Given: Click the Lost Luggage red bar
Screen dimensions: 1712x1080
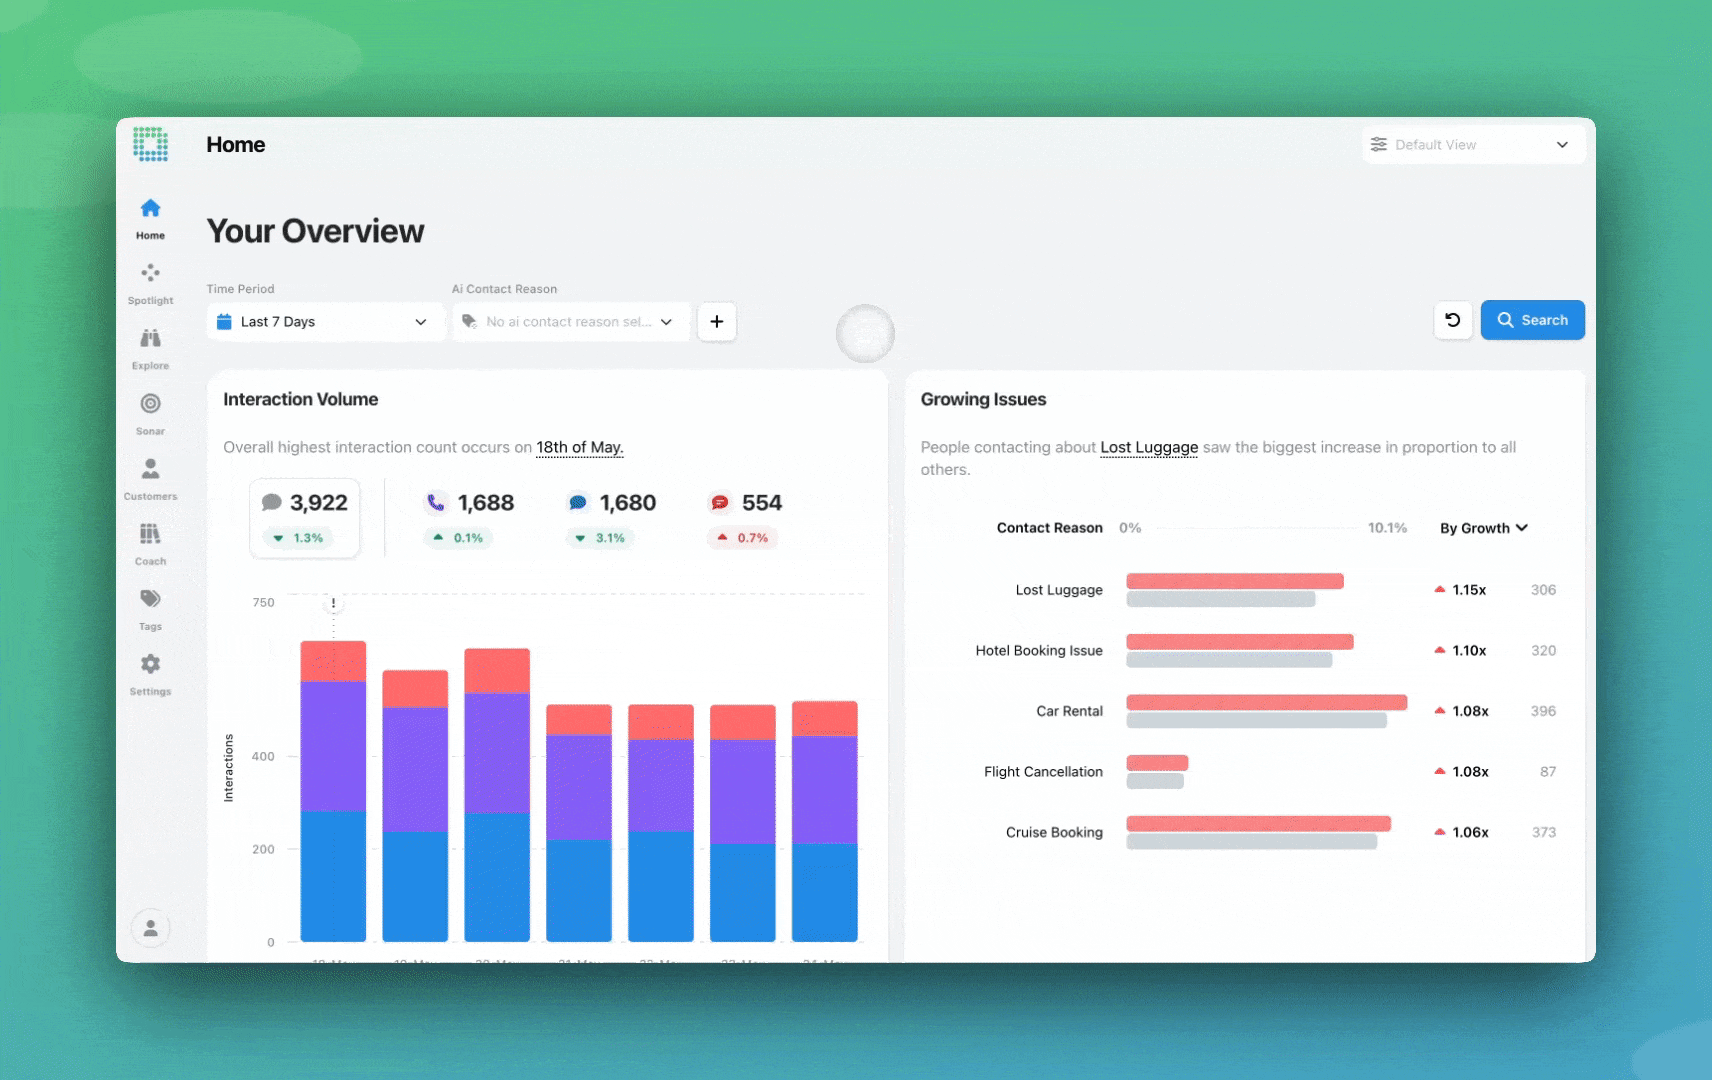Looking at the screenshot, I should (1235, 581).
